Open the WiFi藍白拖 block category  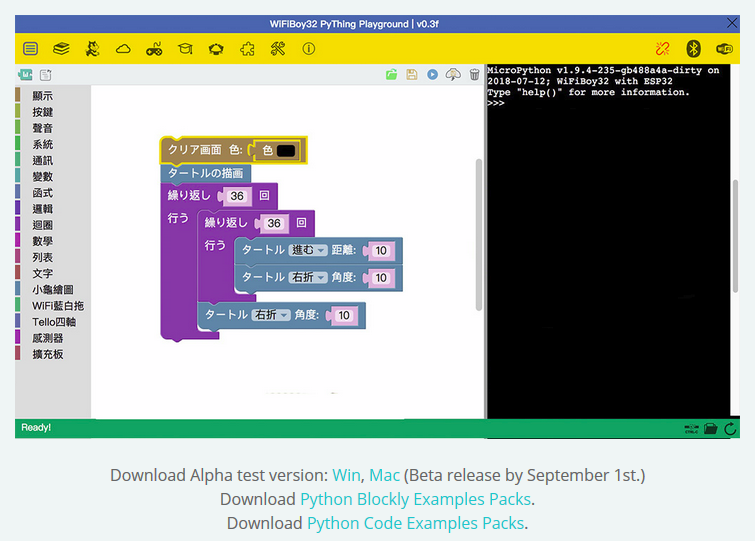click(x=58, y=306)
